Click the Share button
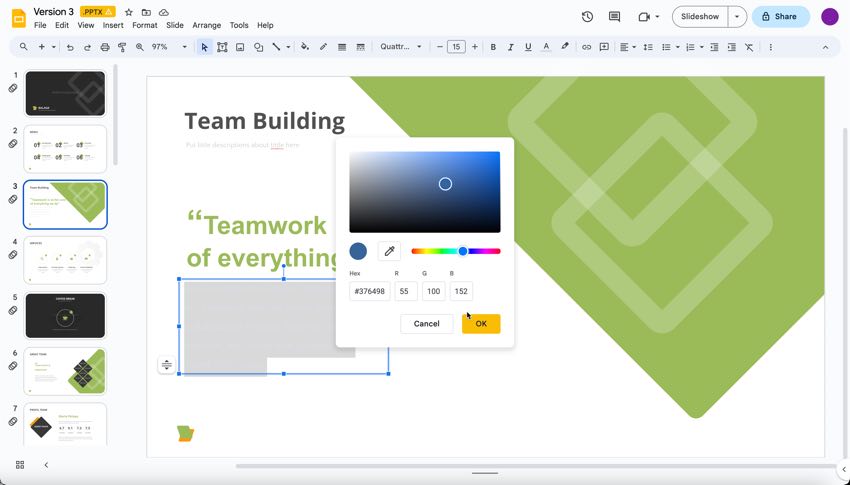This screenshot has width=850, height=485. (781, 17)
